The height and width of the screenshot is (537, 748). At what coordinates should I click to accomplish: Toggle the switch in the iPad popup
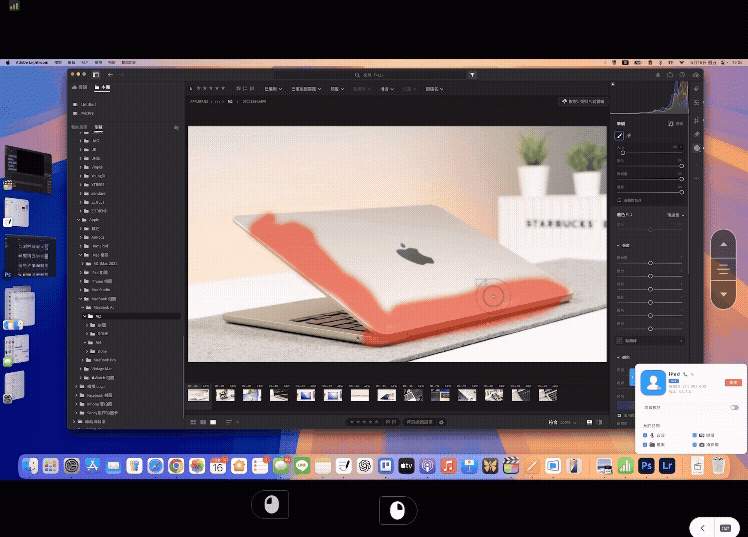point(734,407)
